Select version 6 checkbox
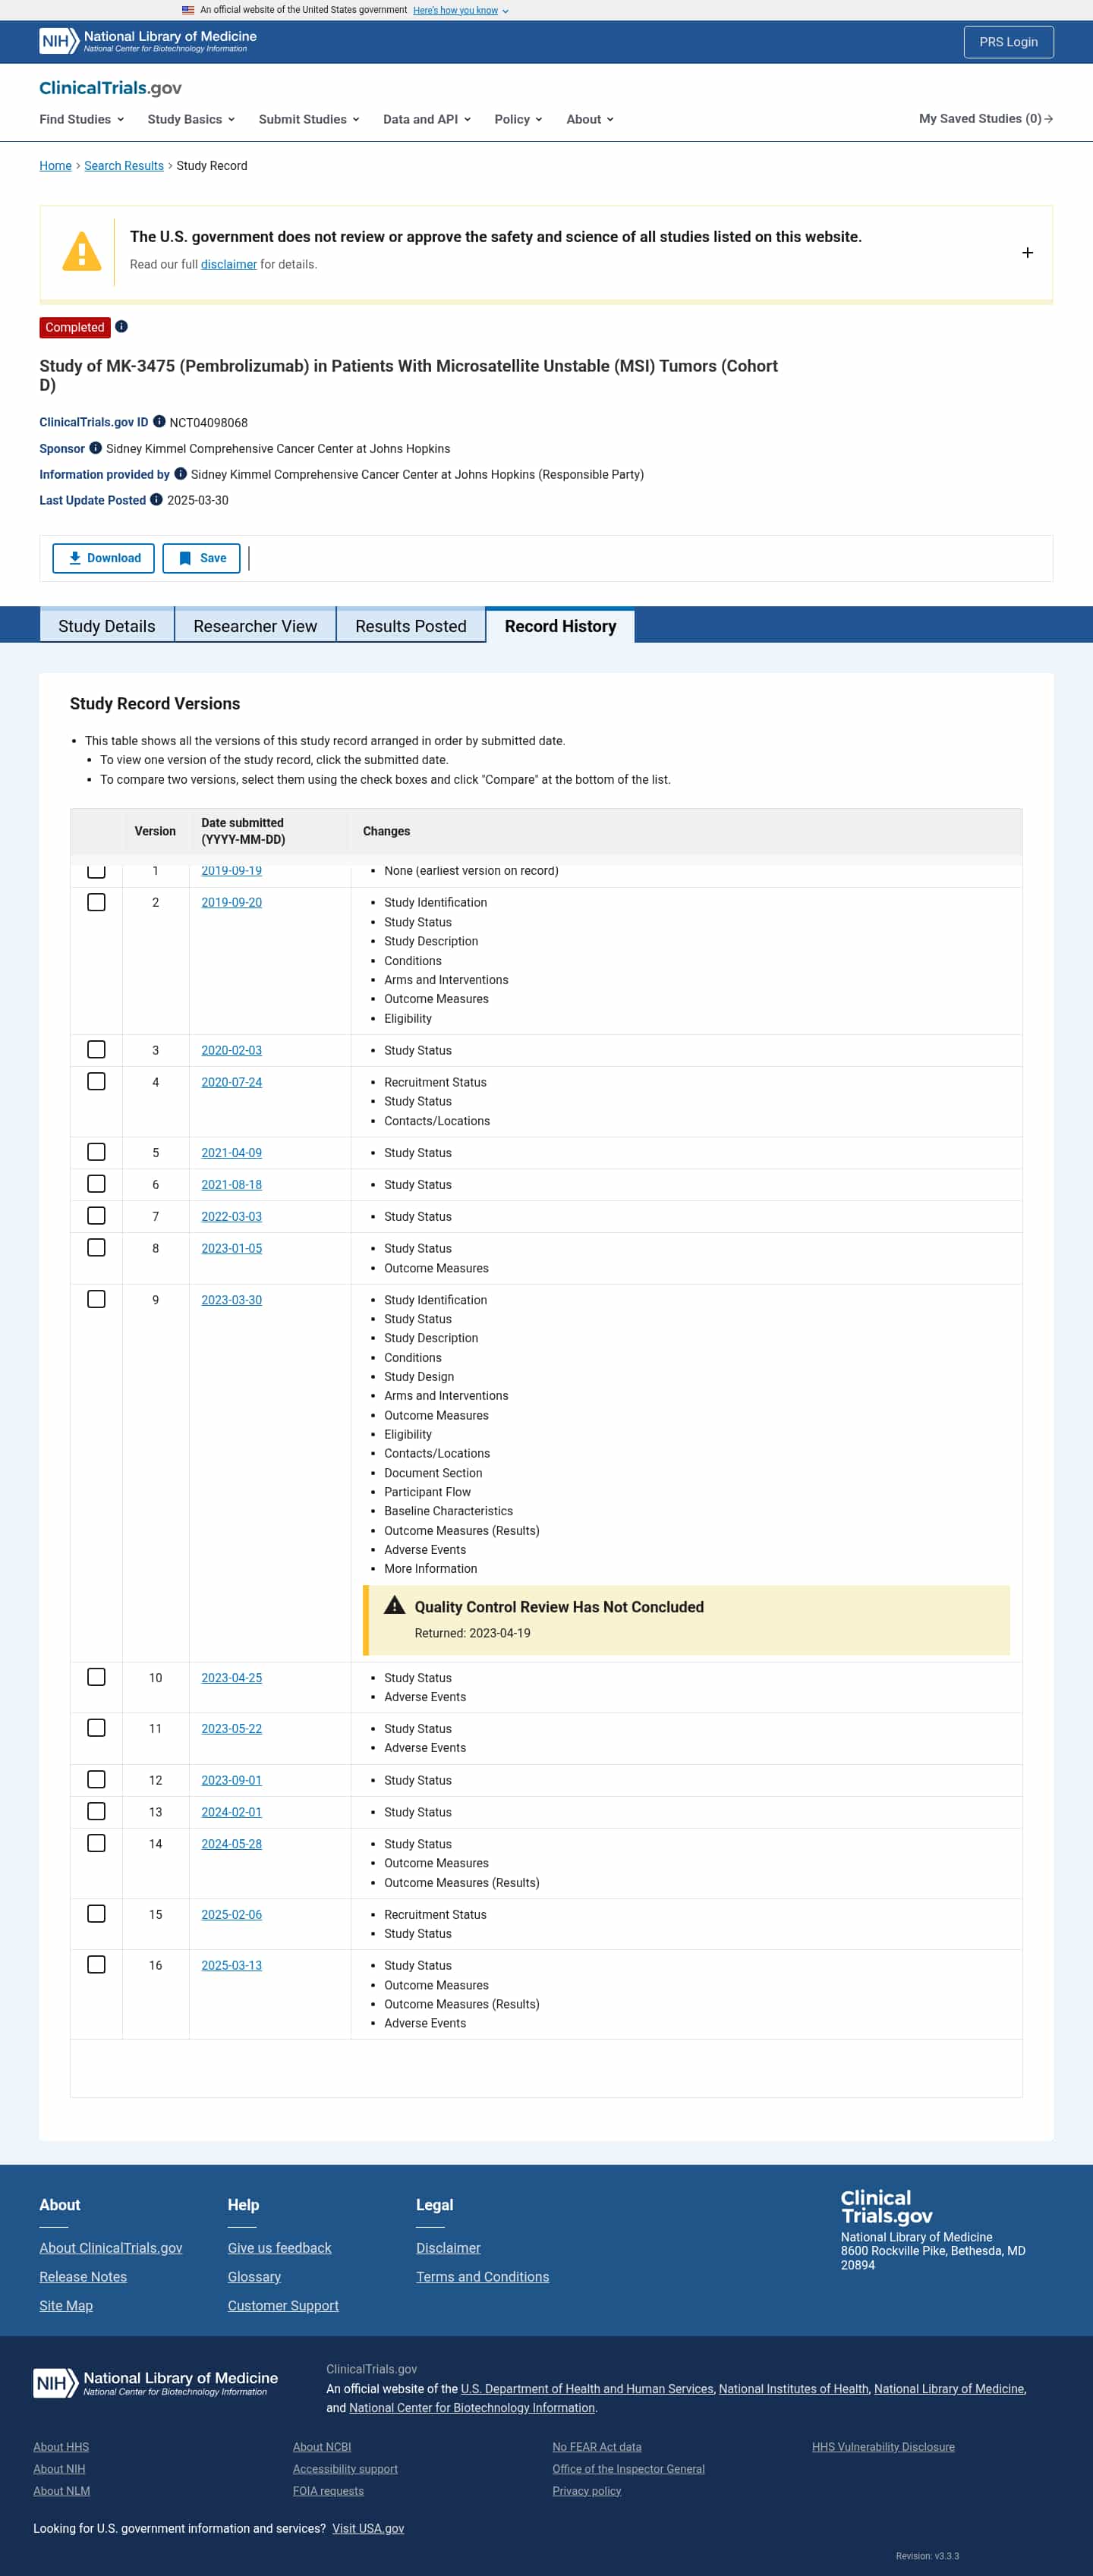Screen dimensions: 1093x2576 (96, 1184)
